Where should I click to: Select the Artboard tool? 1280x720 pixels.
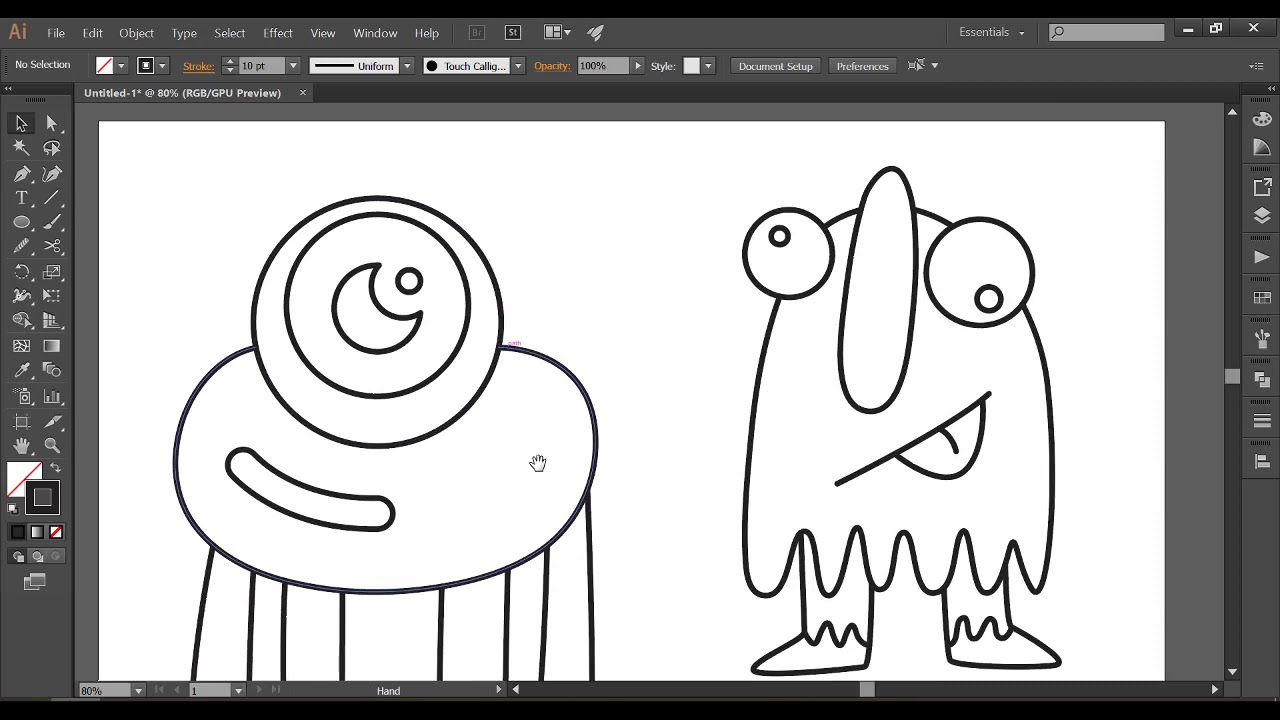pos(21,422)
